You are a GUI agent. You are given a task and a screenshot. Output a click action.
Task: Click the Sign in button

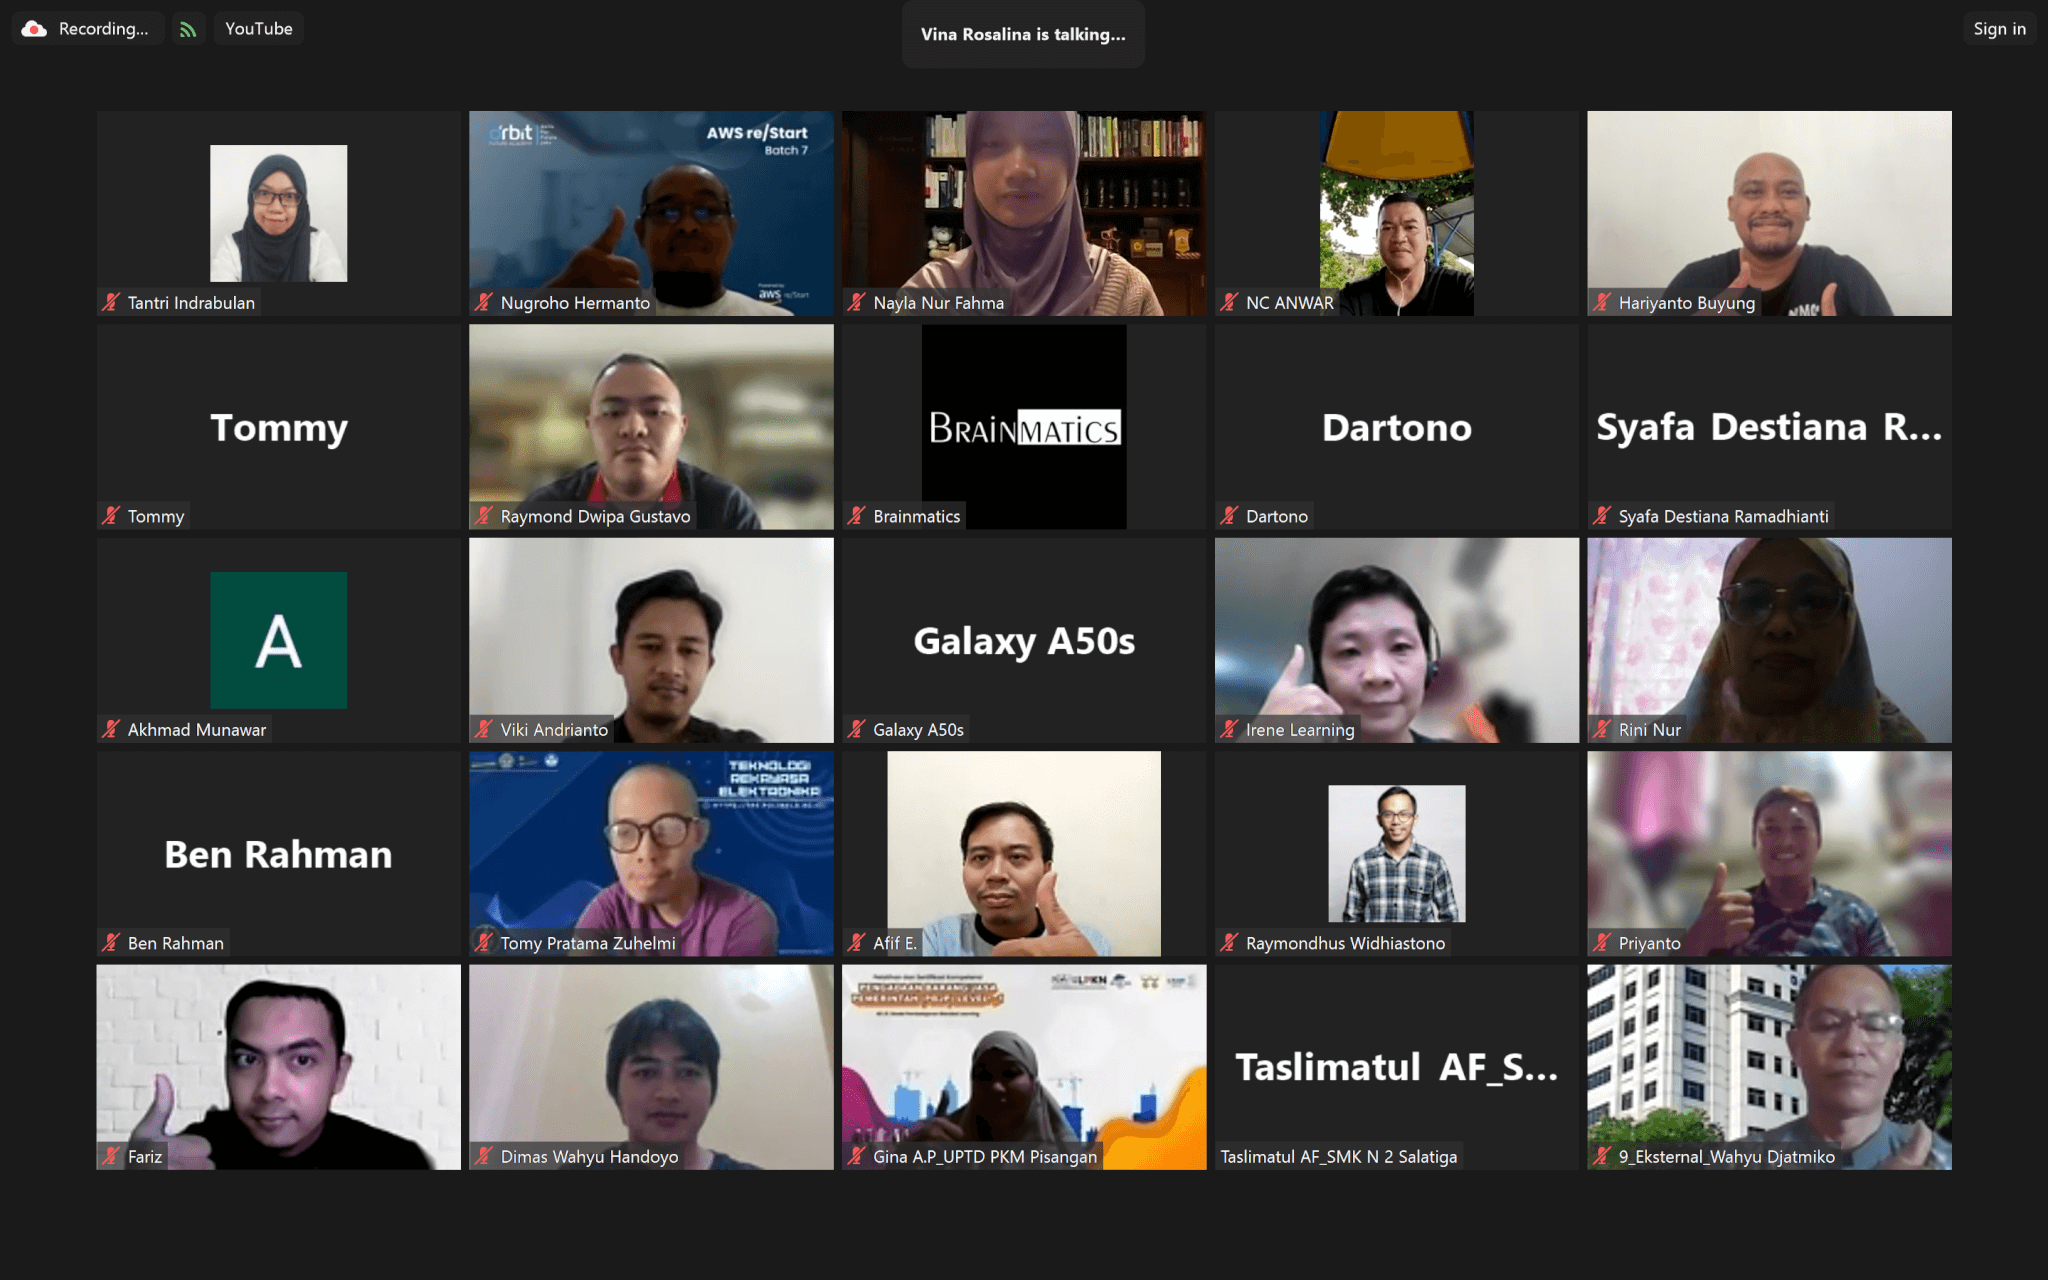point(1998,29)
